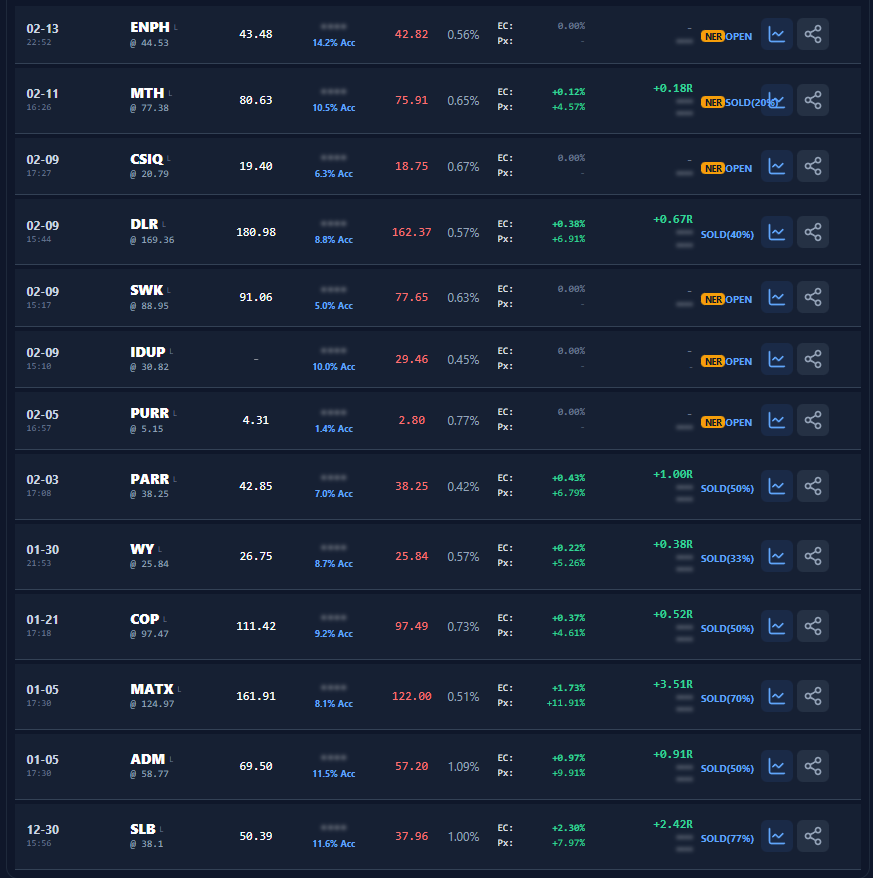Click the MTH ticker symbol
This screenshot has height=878, width=873.
(147, 93)
